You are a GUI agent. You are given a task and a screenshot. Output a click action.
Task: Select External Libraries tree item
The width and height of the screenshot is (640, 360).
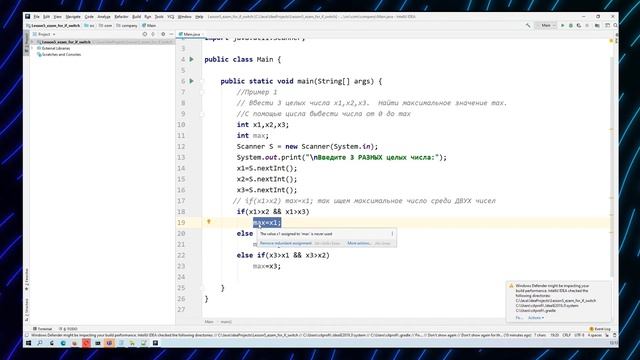pos(53,48)
